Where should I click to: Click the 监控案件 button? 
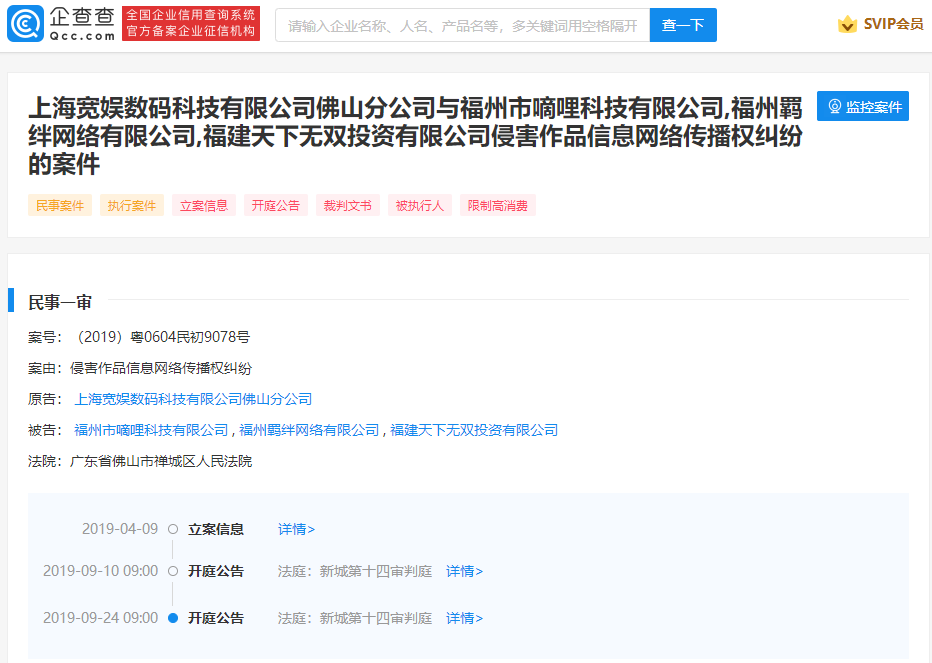pos(862,106)
